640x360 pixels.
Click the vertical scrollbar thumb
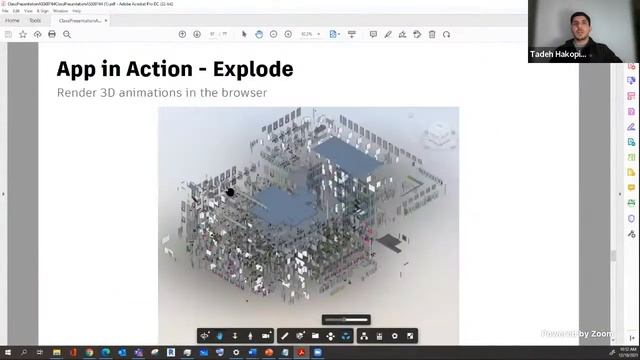[x=613, y=256]
